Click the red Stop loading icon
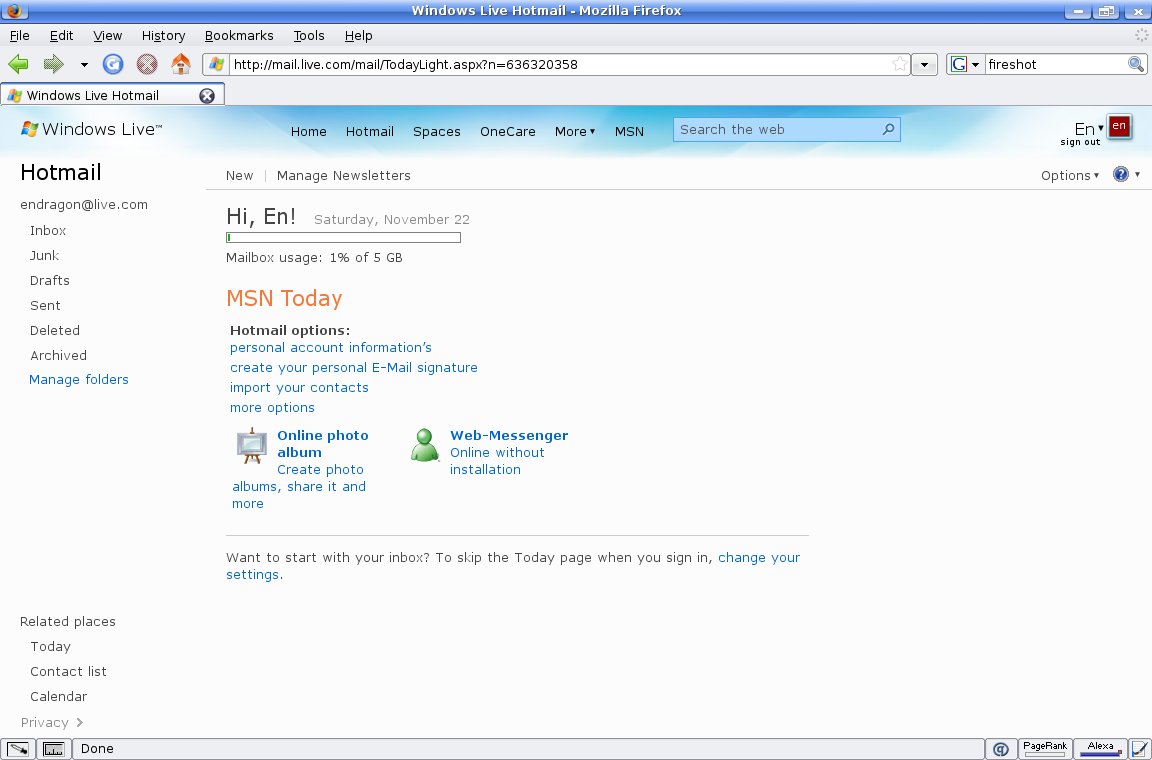Image resolution: width=1152 pixels, height=760 pixels. (147, 64)
